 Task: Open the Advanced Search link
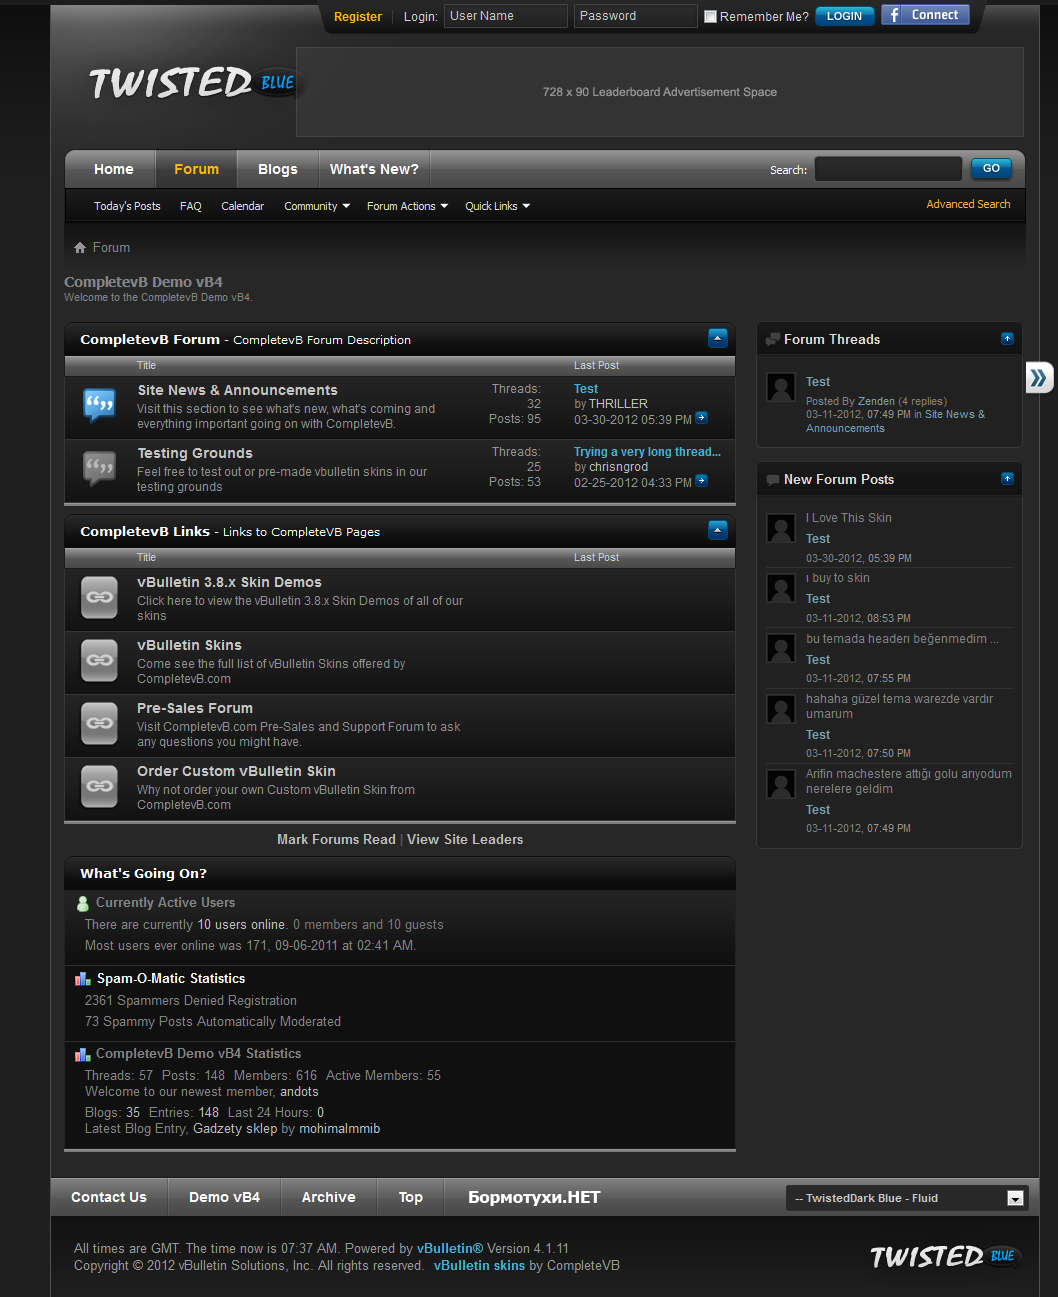pos(968,204)
